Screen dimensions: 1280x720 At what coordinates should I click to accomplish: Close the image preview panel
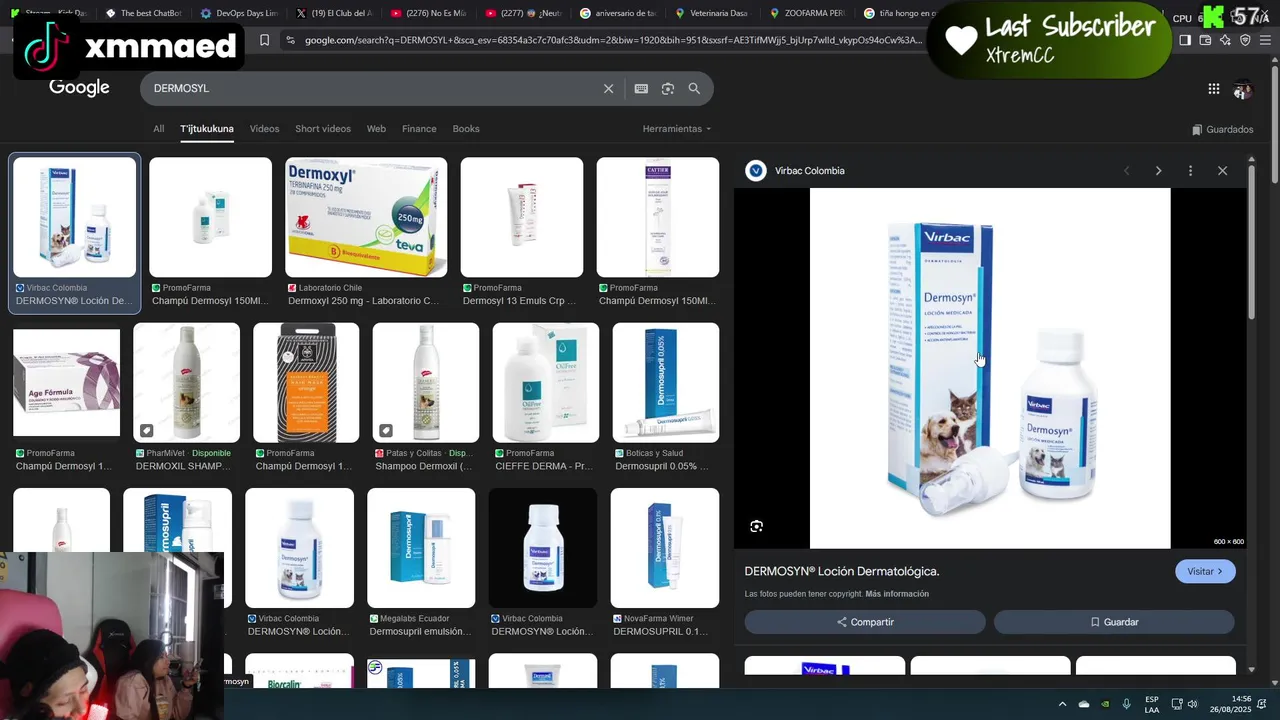1222,171
